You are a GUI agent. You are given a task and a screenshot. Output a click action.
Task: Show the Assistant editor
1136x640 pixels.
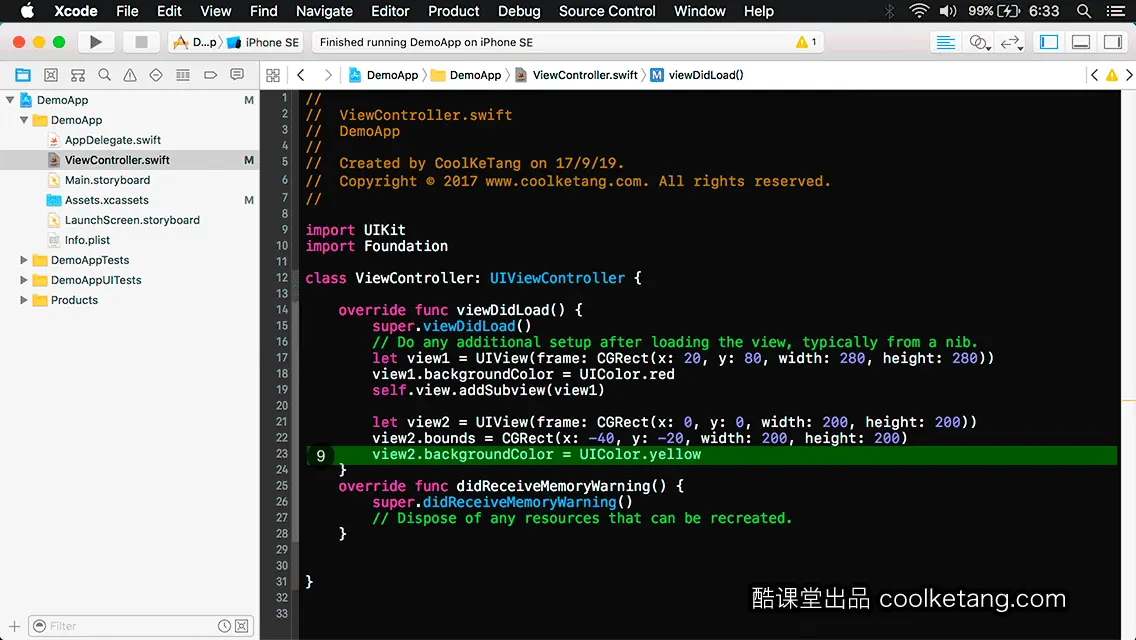979,42
